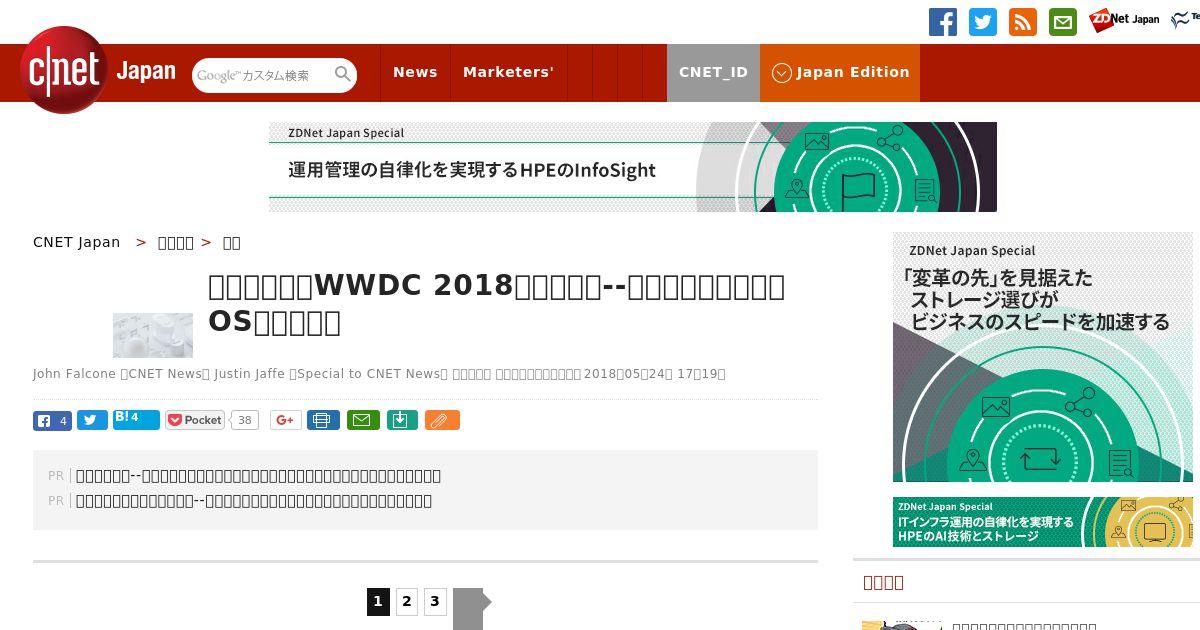Image resolution: width=1200 pixels, height=630 pixels.
Task: Focus the Google custom search field
Action: point(262,75)
